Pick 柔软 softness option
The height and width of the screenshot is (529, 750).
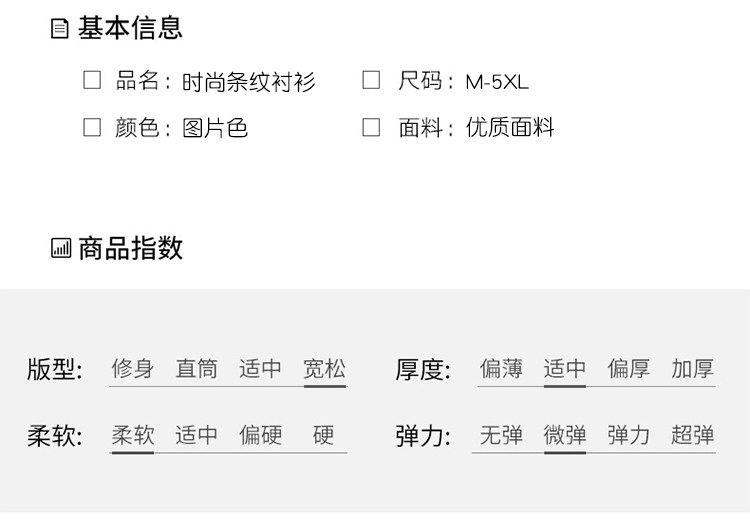click(132, 435)
